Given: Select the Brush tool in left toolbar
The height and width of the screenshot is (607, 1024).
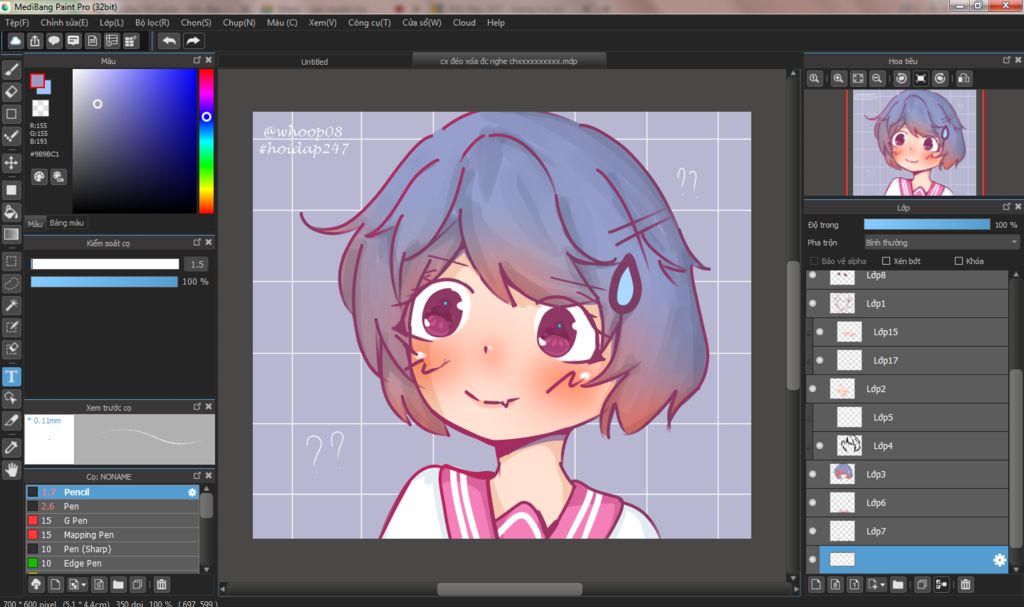Looking at the screenshot, I should [x=11, y=69].
